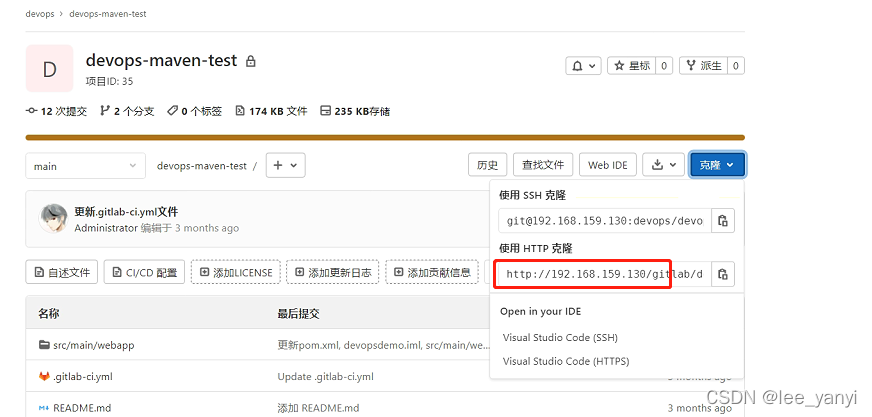Fork the project with 派生 button
Viewport: 872px width, 417px height.
point(703,66)
